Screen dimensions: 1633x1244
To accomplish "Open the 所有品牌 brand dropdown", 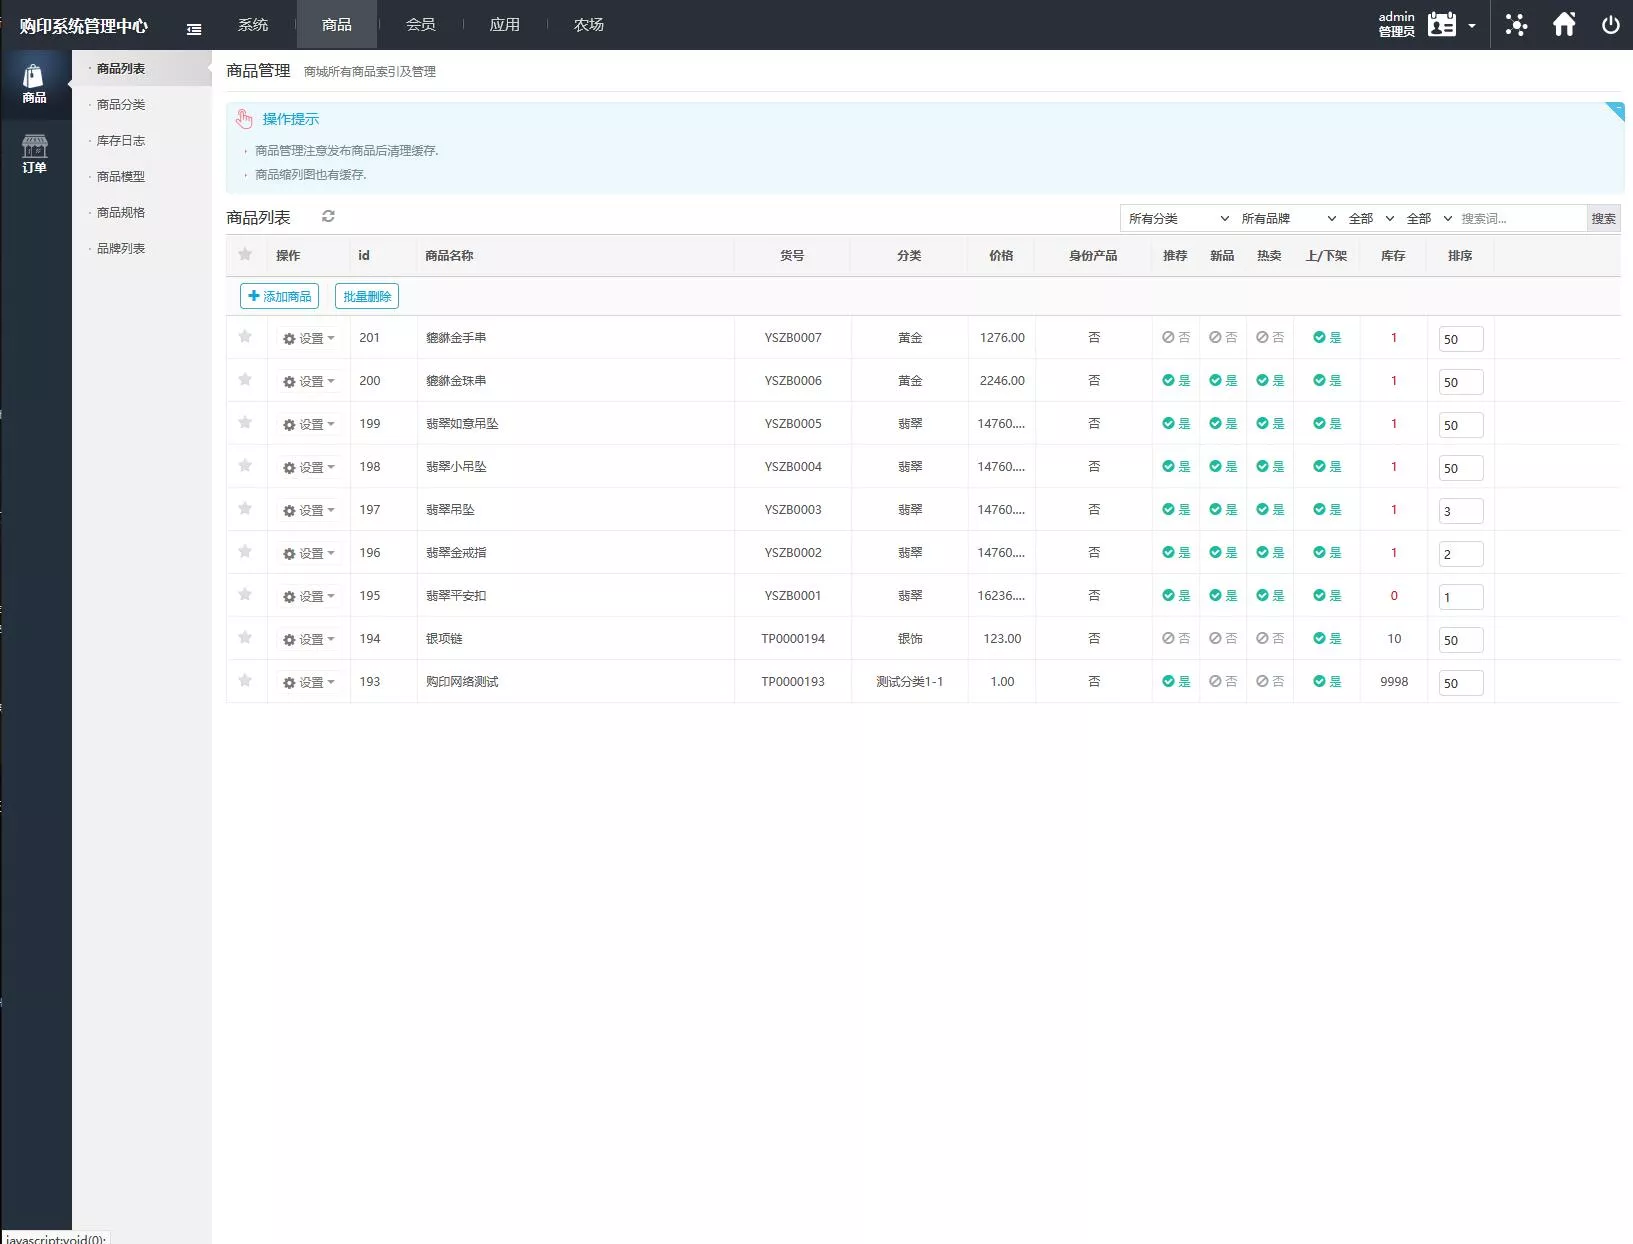I will 1287,219.
